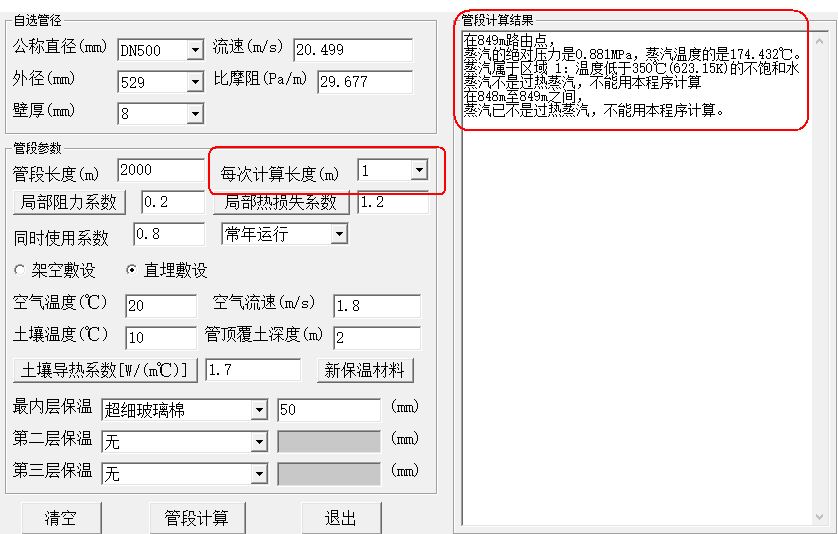Expand the 最内层保温 超细玻璃棉 dropdown

coord(259,410)
